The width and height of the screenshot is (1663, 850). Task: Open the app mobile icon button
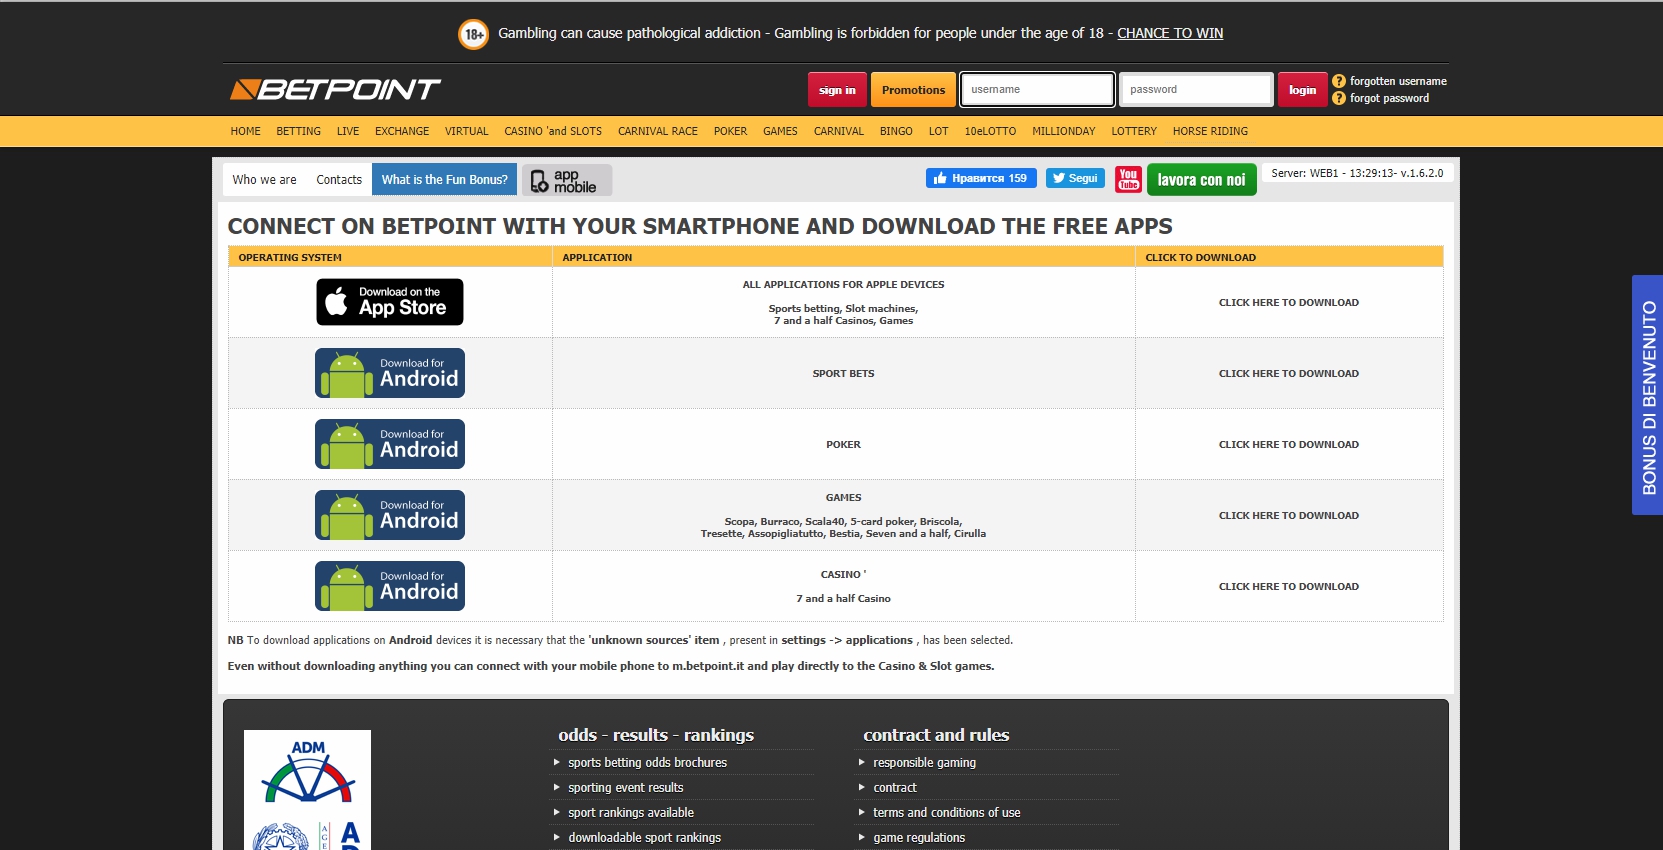pyautogui.click(x=566, y=180)
